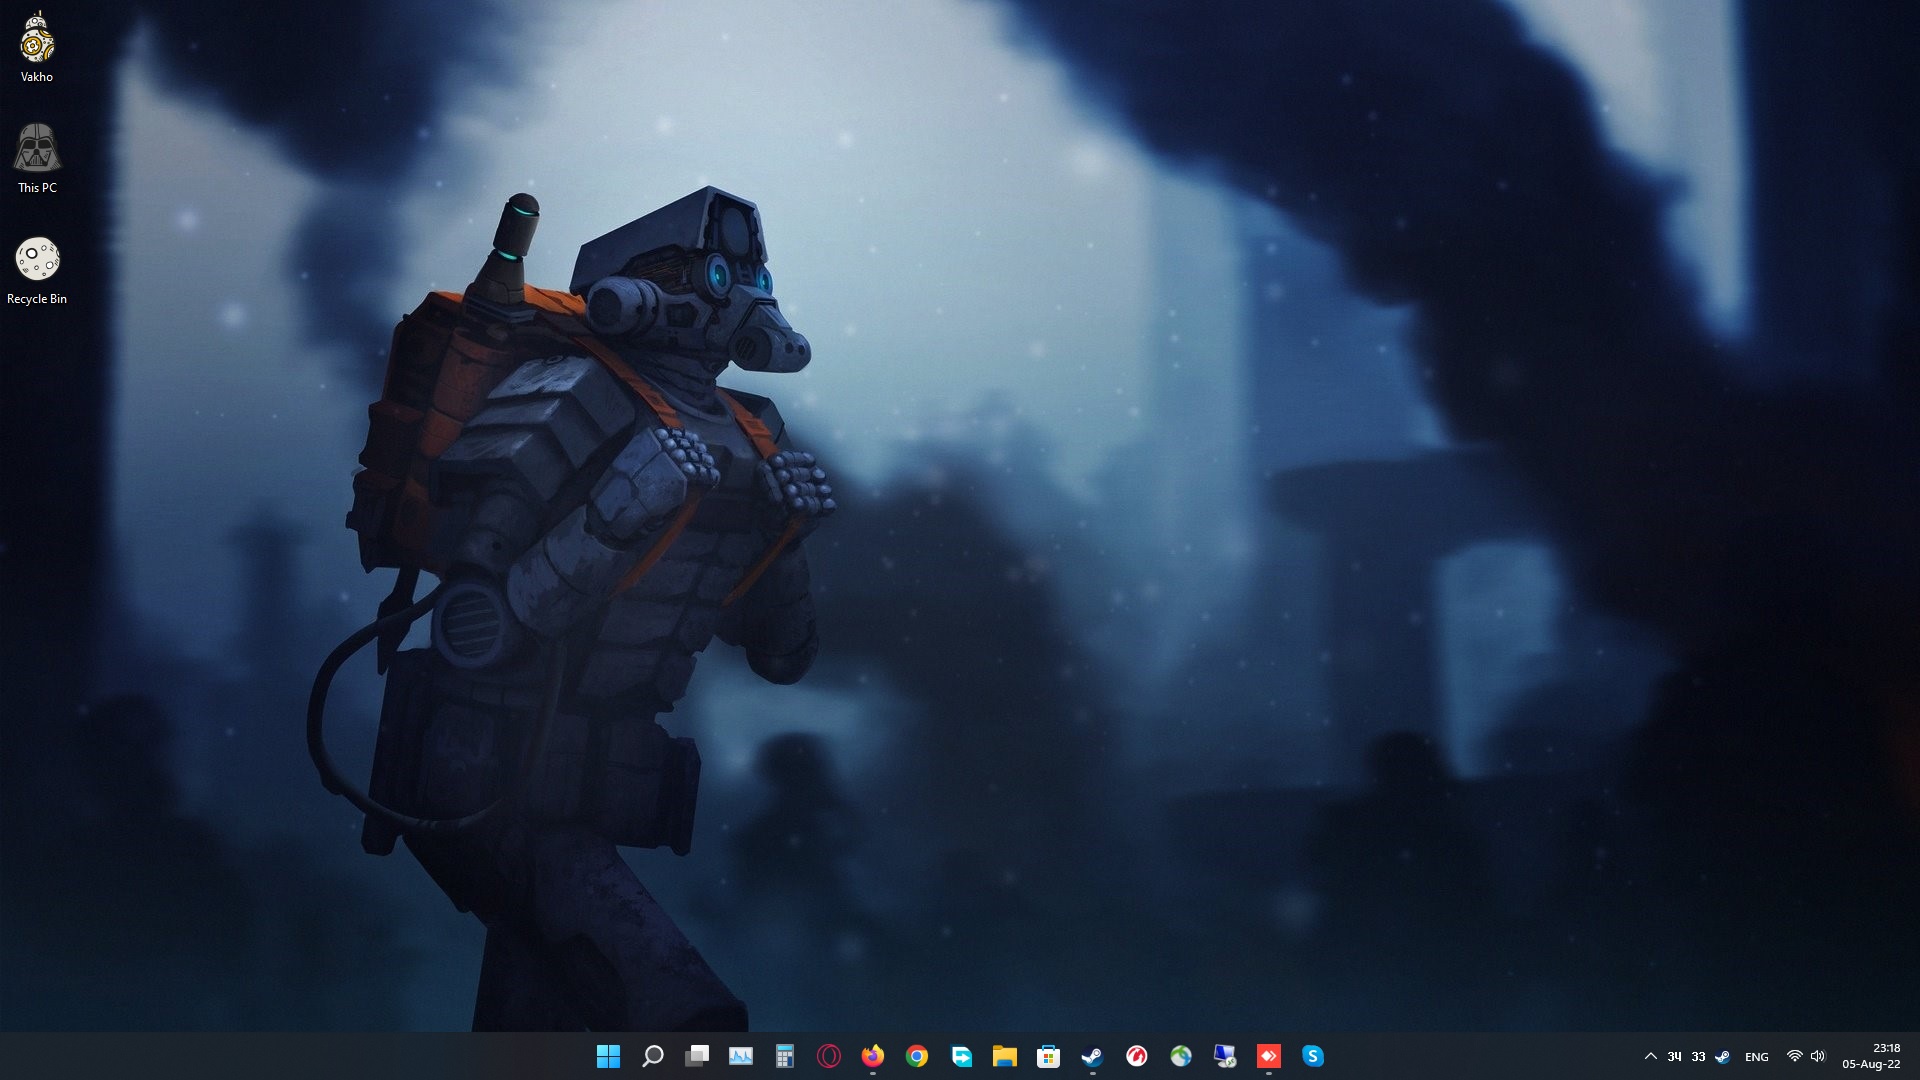This screenshot has height=1080, width=1920.
Task: Open File Explorer folder icon
Action: pyautogui.click(x=1005, y=1056)
